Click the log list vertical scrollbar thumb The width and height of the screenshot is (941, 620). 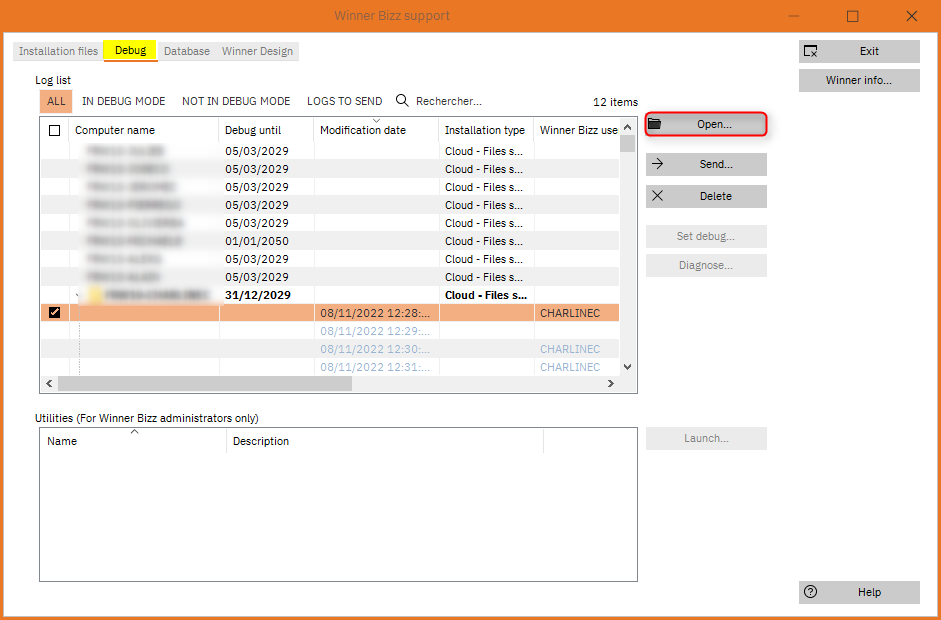tap(628, 144)
